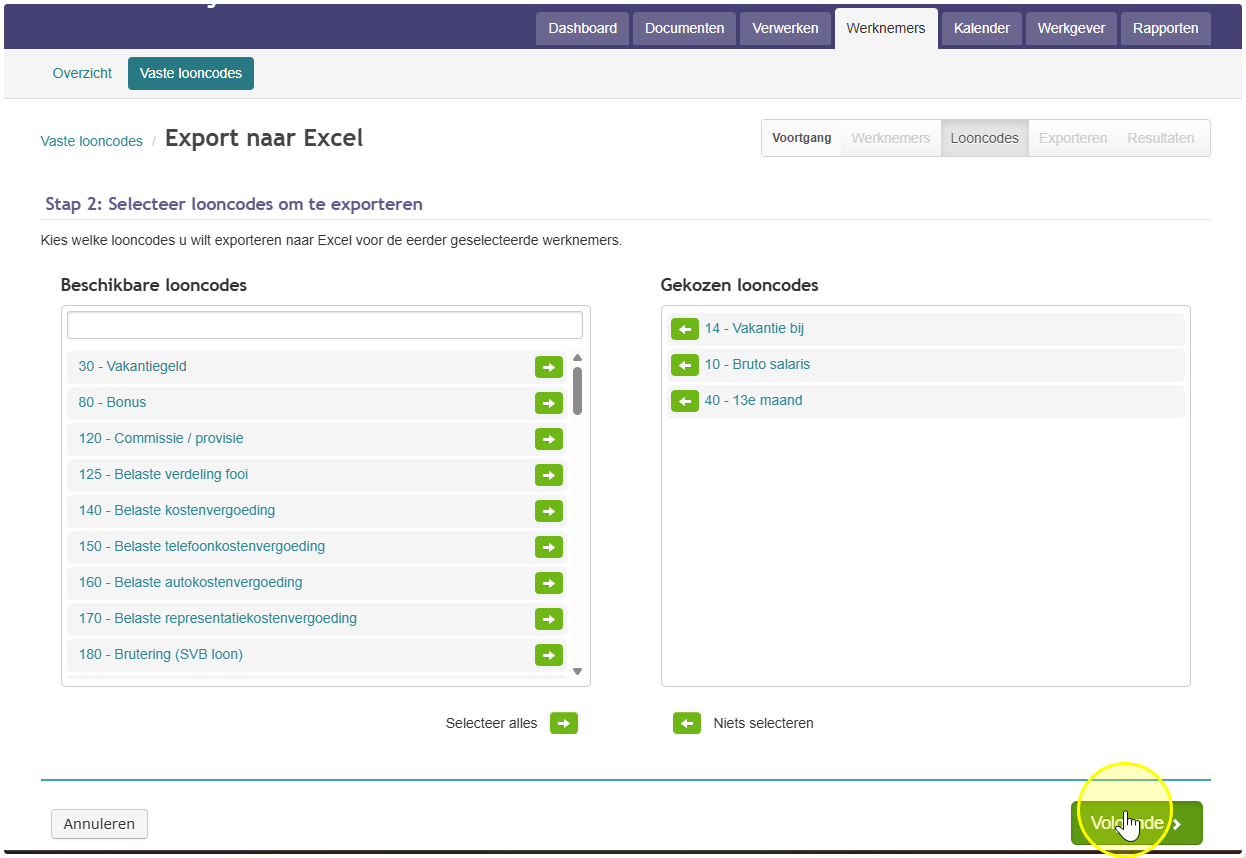Add 150 - Belaste telefoonkostenvergoeding arrow icon
The width and height of the screenshot is (1246, 858).
click(549, 547)
